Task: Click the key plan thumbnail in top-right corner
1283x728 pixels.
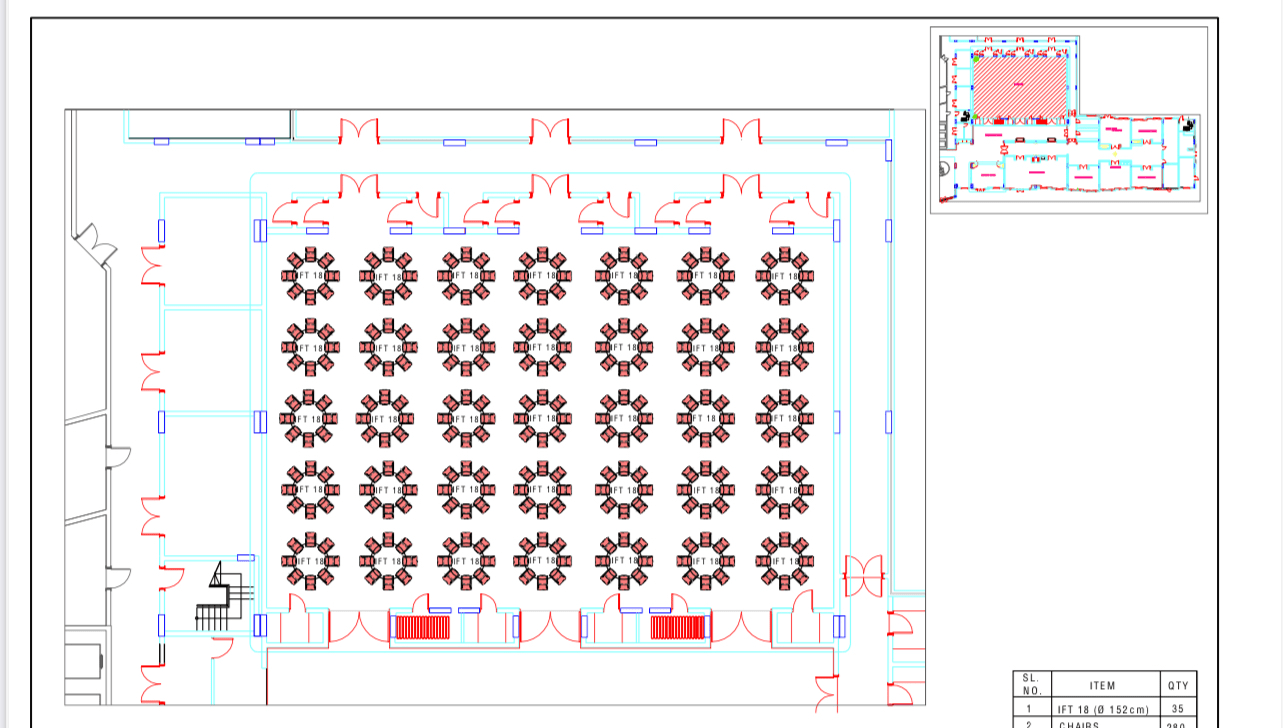Action: 1068,120
